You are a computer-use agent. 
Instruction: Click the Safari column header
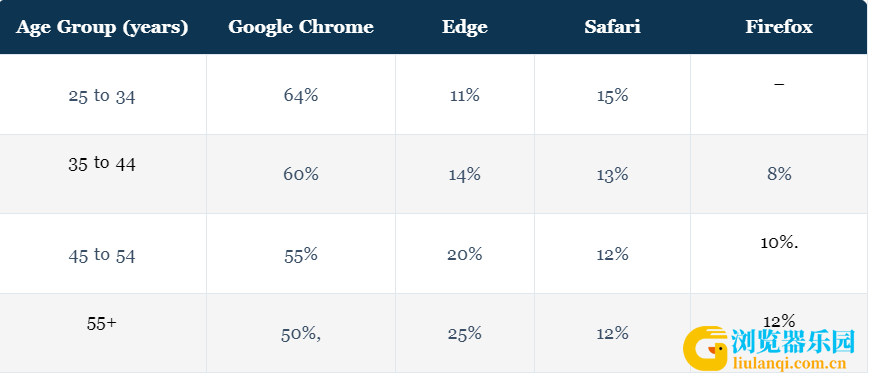pyautogui.click(x=612, y=27)
